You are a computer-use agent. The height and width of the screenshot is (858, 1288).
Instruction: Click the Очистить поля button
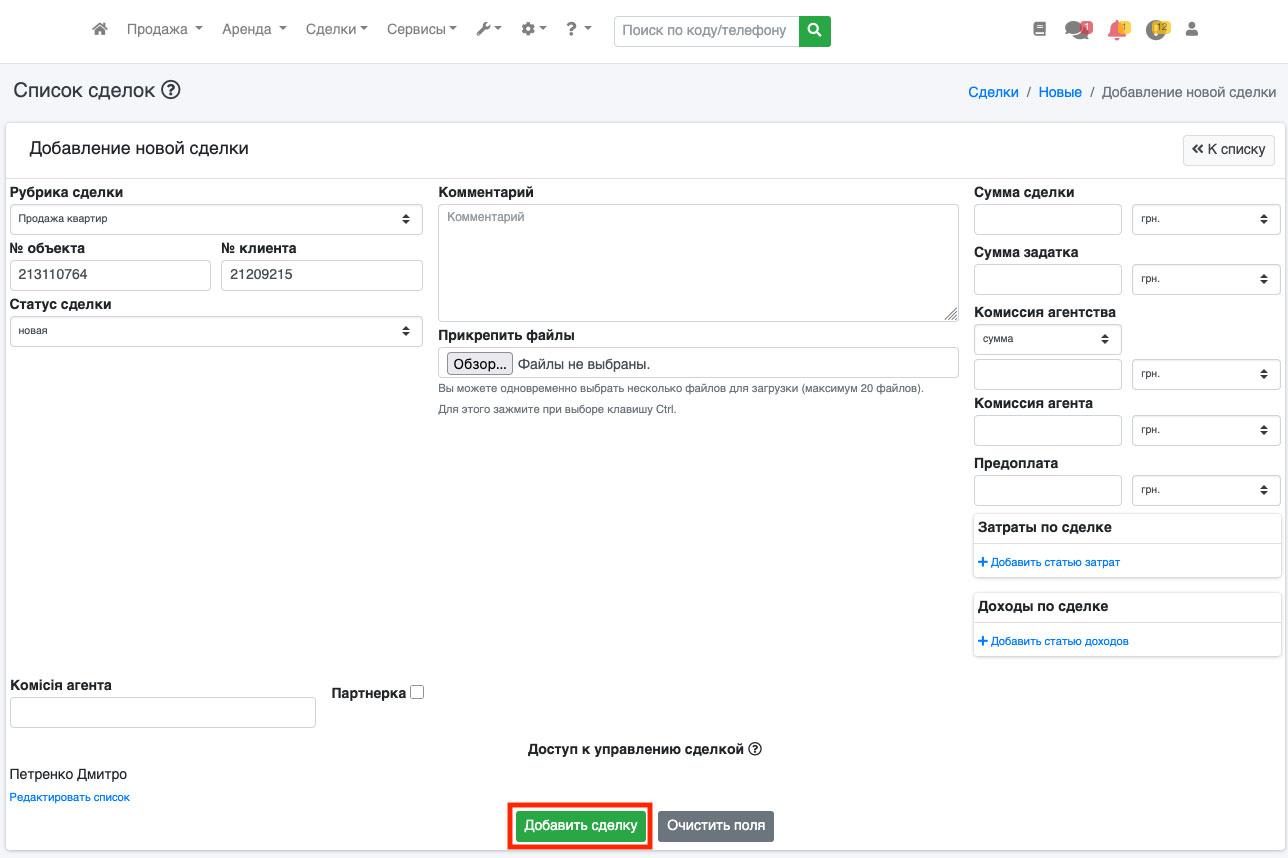click(715, 826)
